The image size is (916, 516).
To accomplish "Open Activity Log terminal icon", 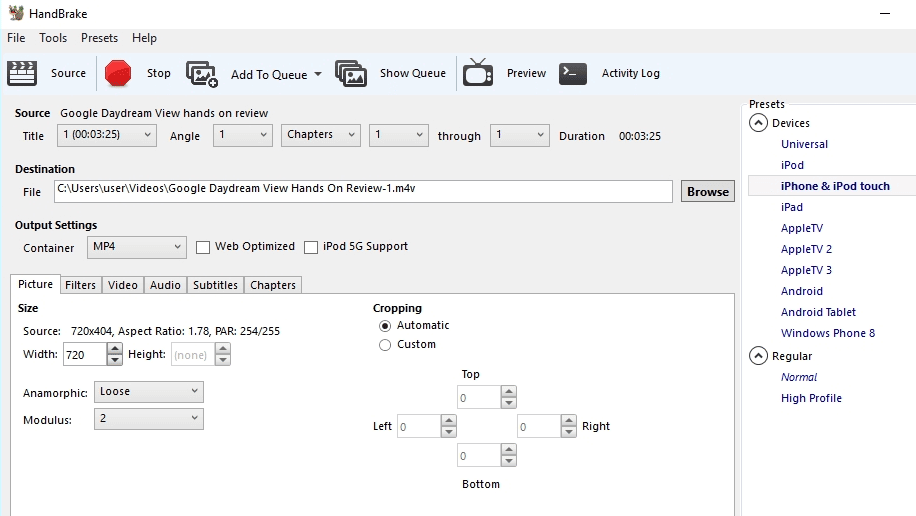I will 573,73.
